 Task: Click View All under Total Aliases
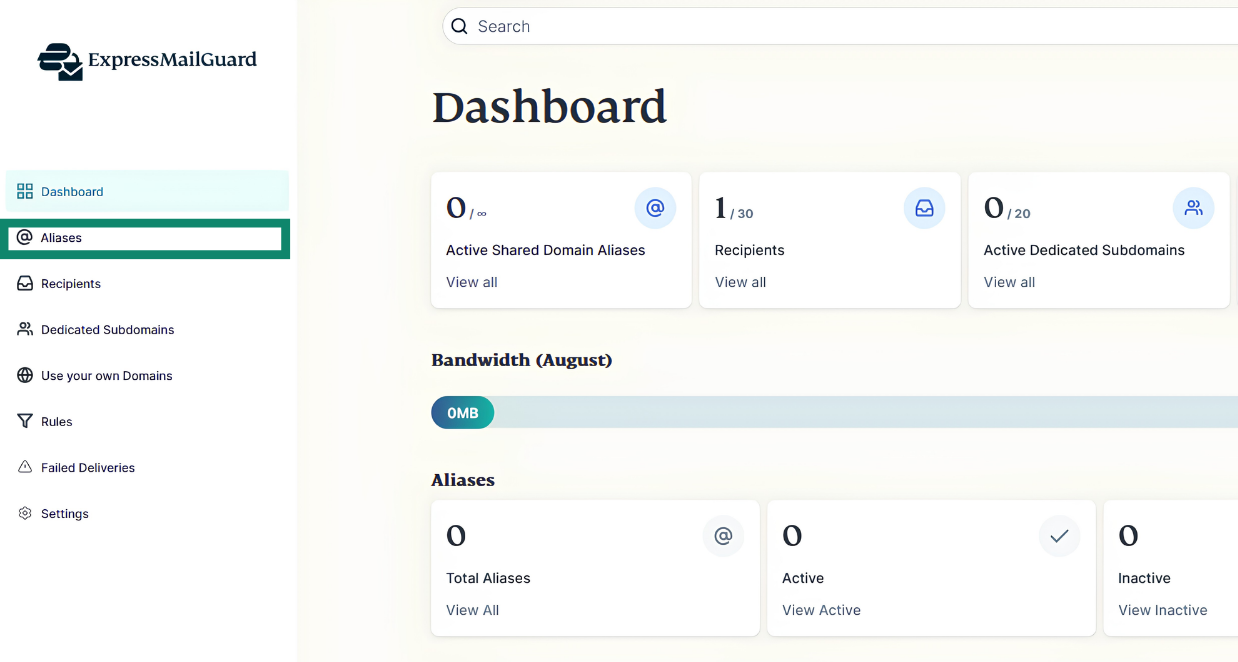[473, 610]
